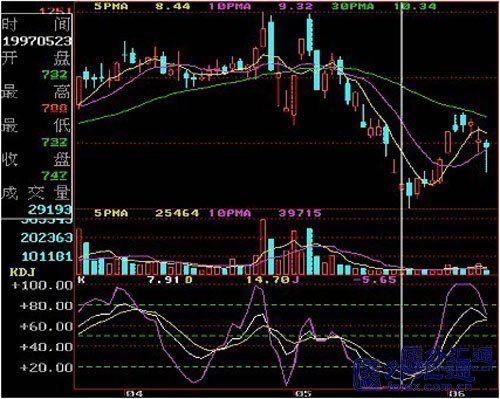500x399 pixels.
Task: Click the +20.00 KDJ scale level
Action: click(46, 367)
